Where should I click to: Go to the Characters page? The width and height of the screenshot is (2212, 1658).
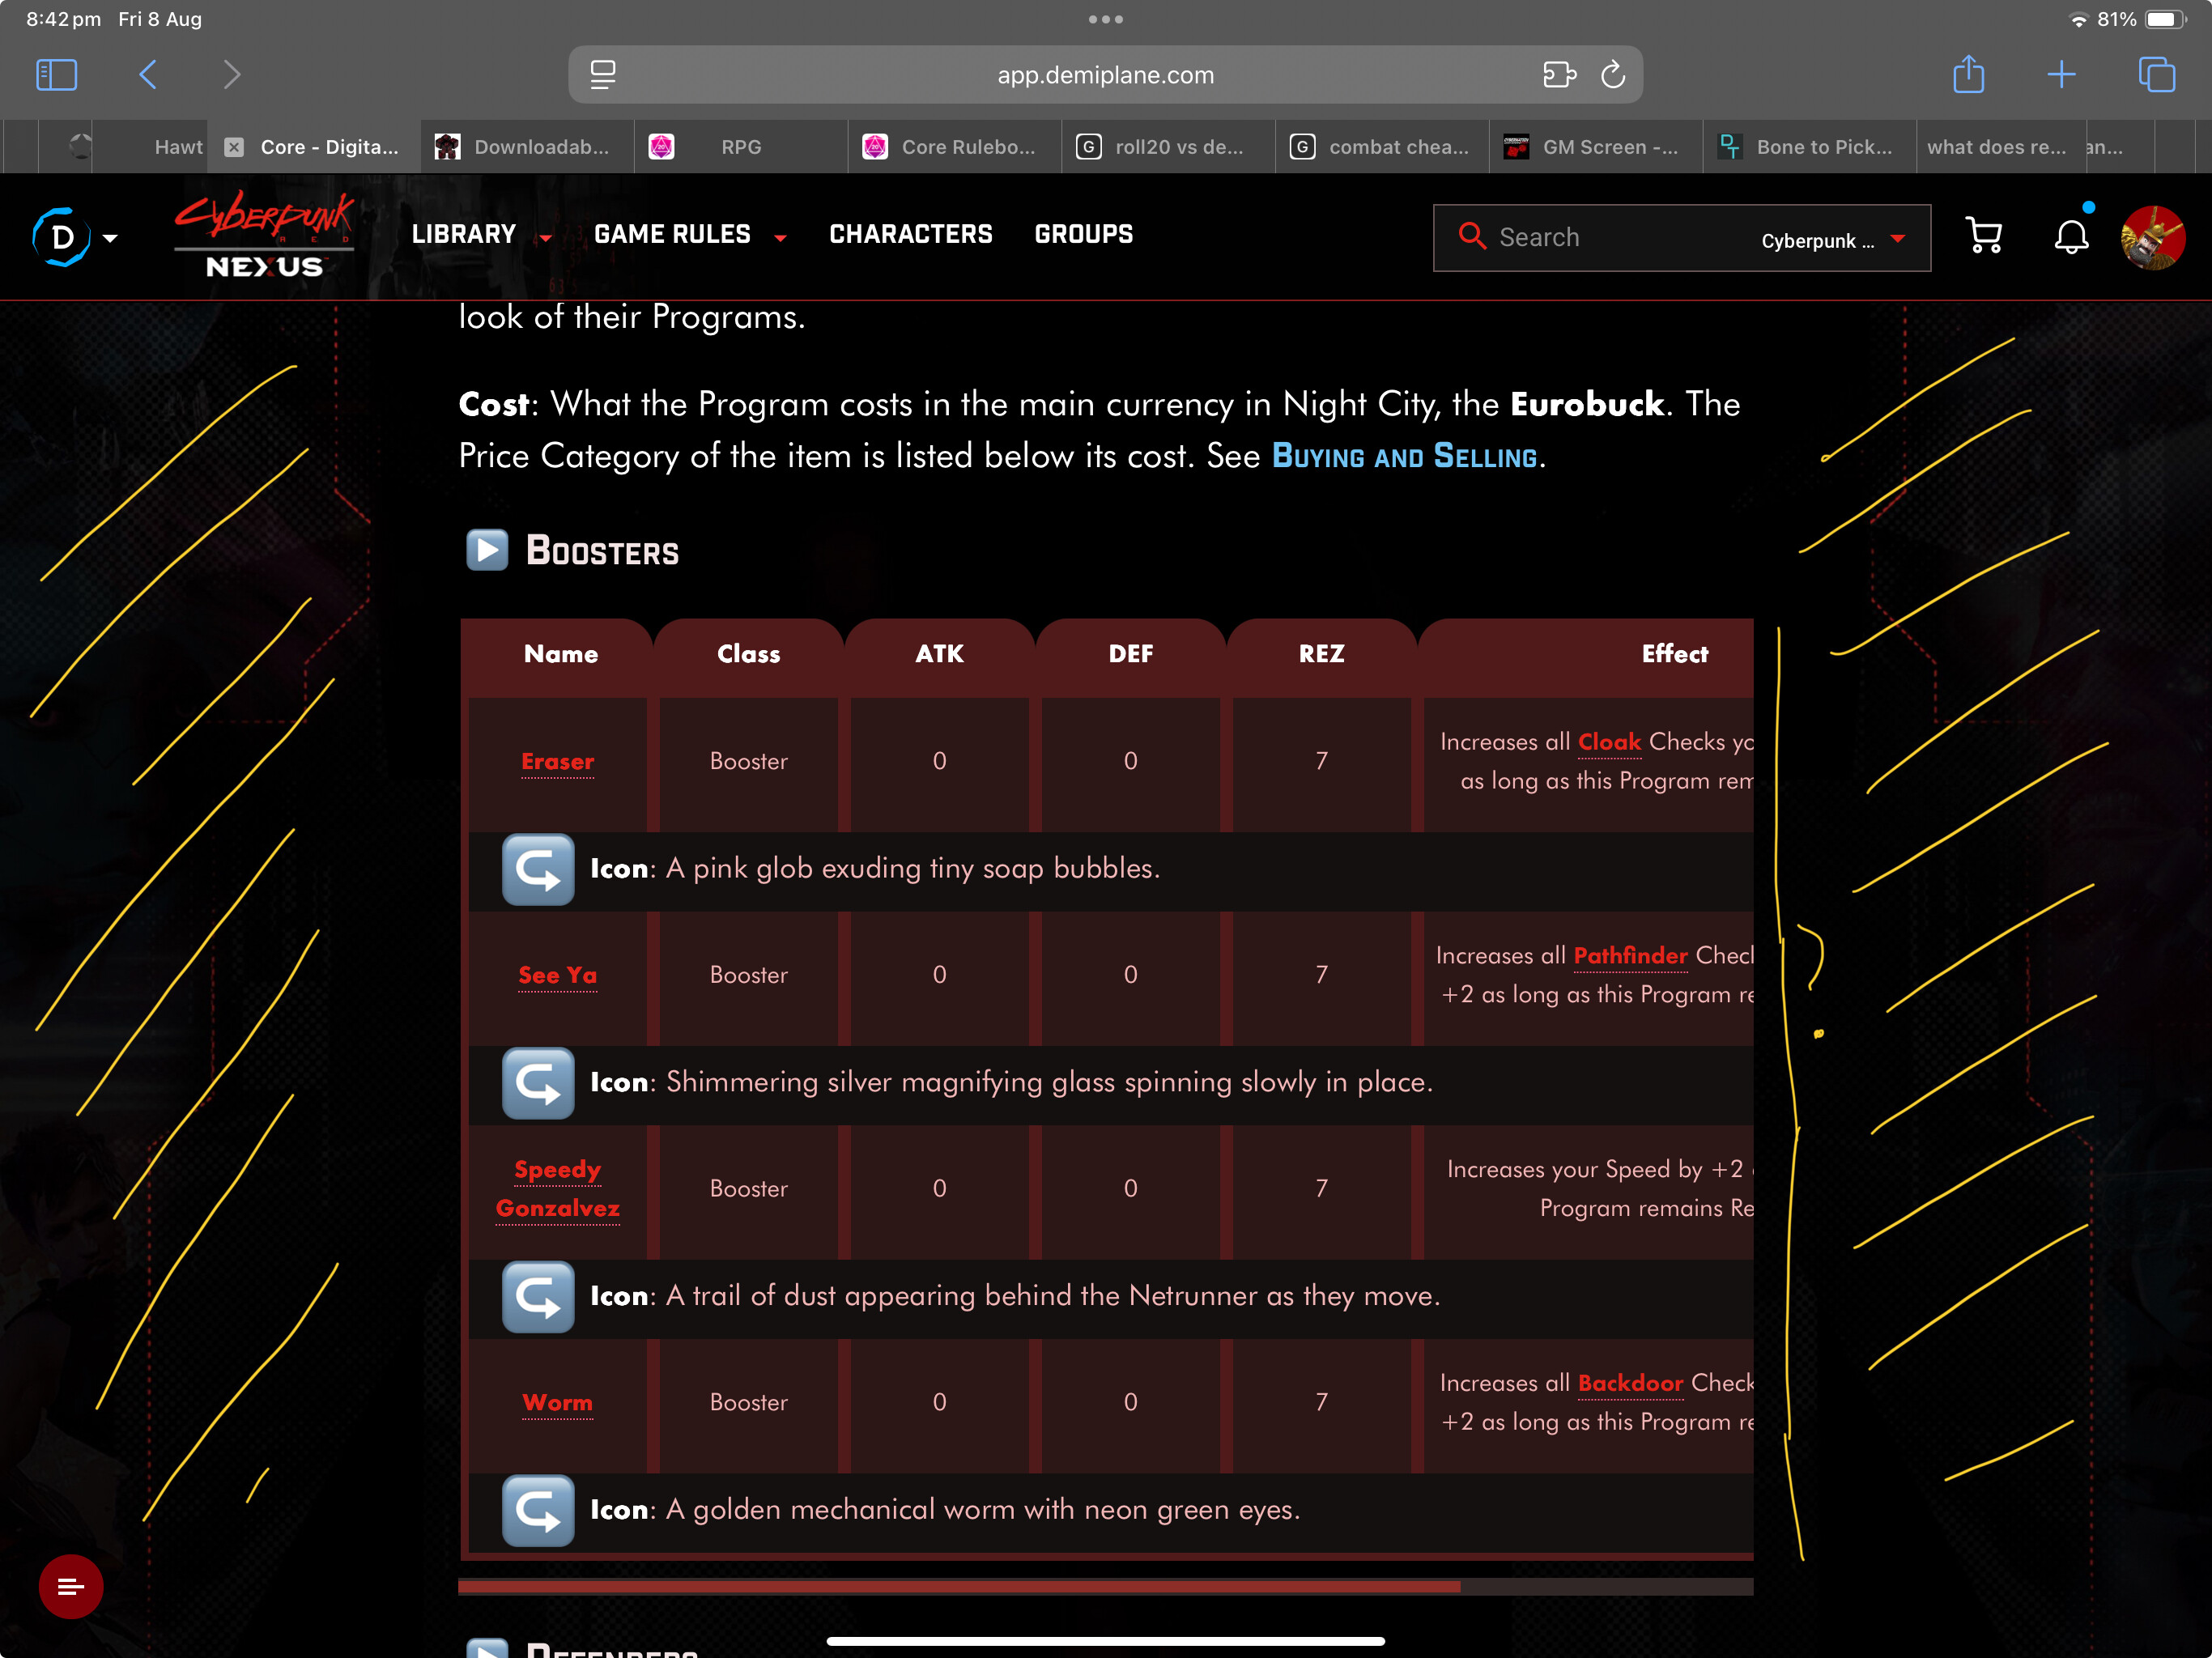point(911,234)
